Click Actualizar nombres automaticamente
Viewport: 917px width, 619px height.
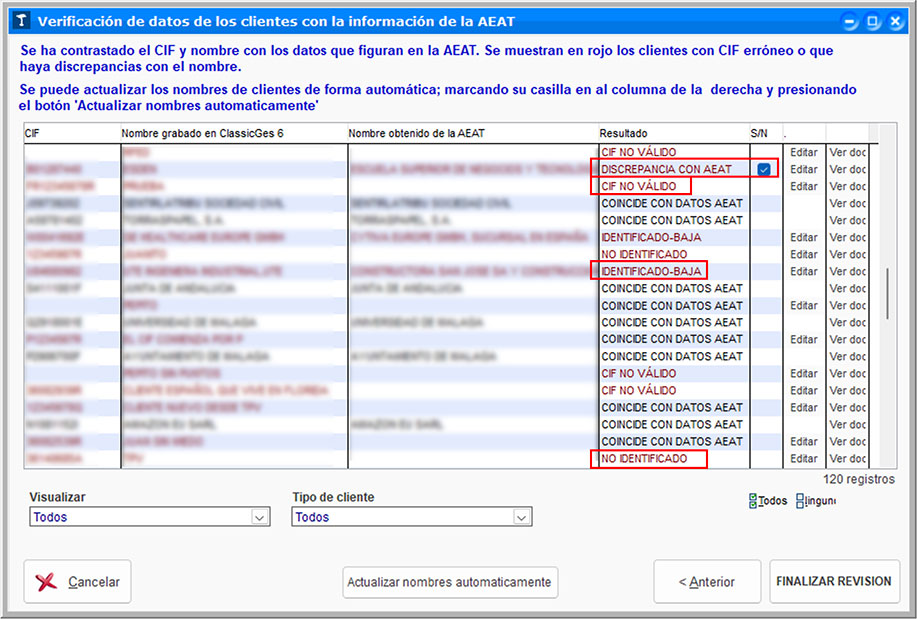[x=449, y=582]
